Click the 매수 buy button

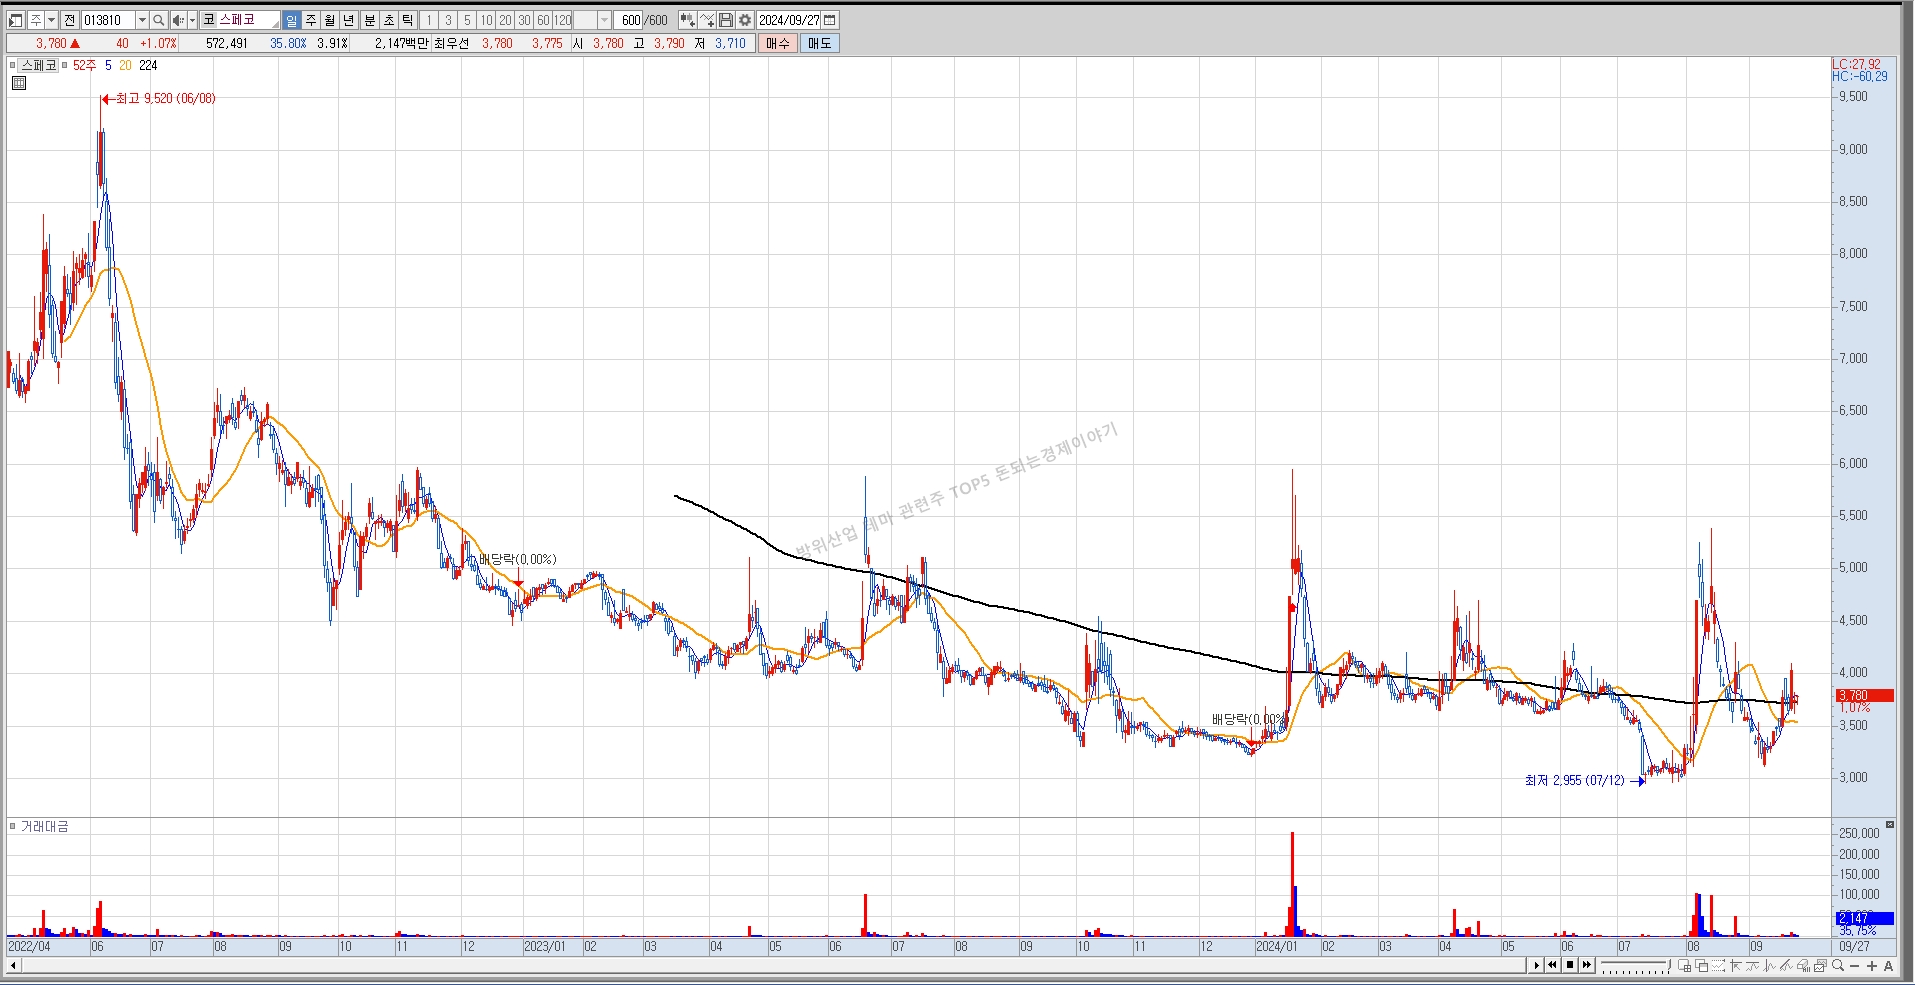[x=778, y=43]
